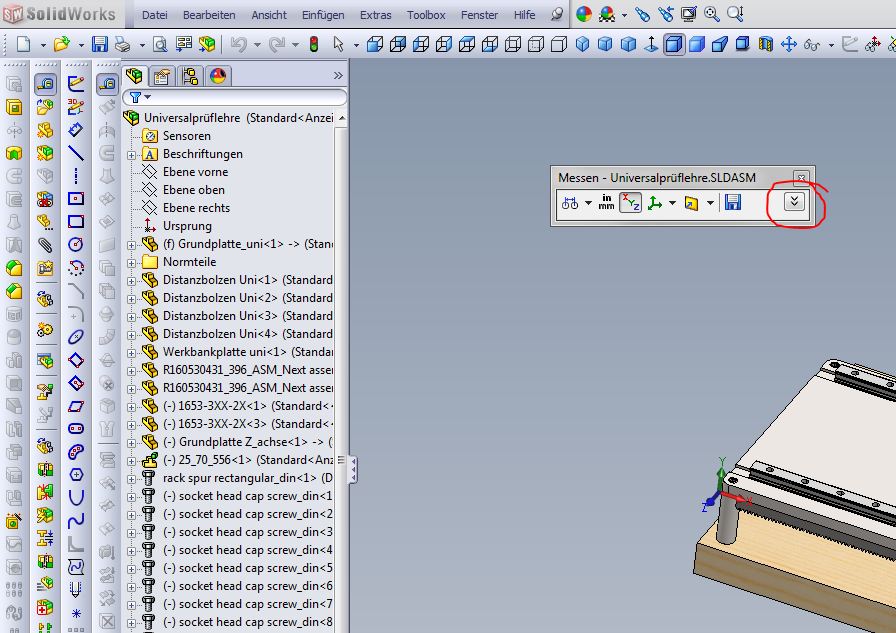Open Edit Appearance color ball icon

[583, 14]
